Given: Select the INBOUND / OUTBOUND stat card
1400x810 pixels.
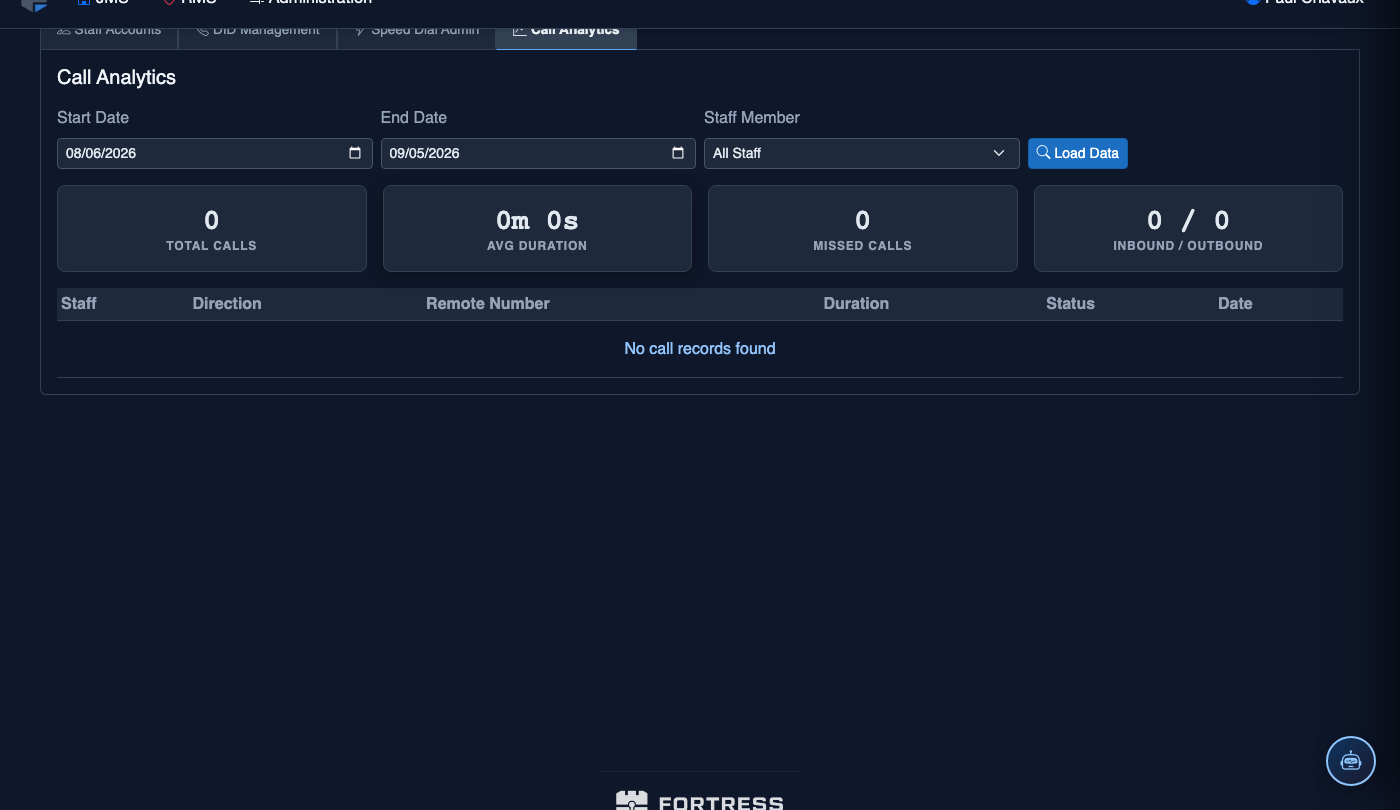Looking at the screenshot, I should click(1188, 228).
